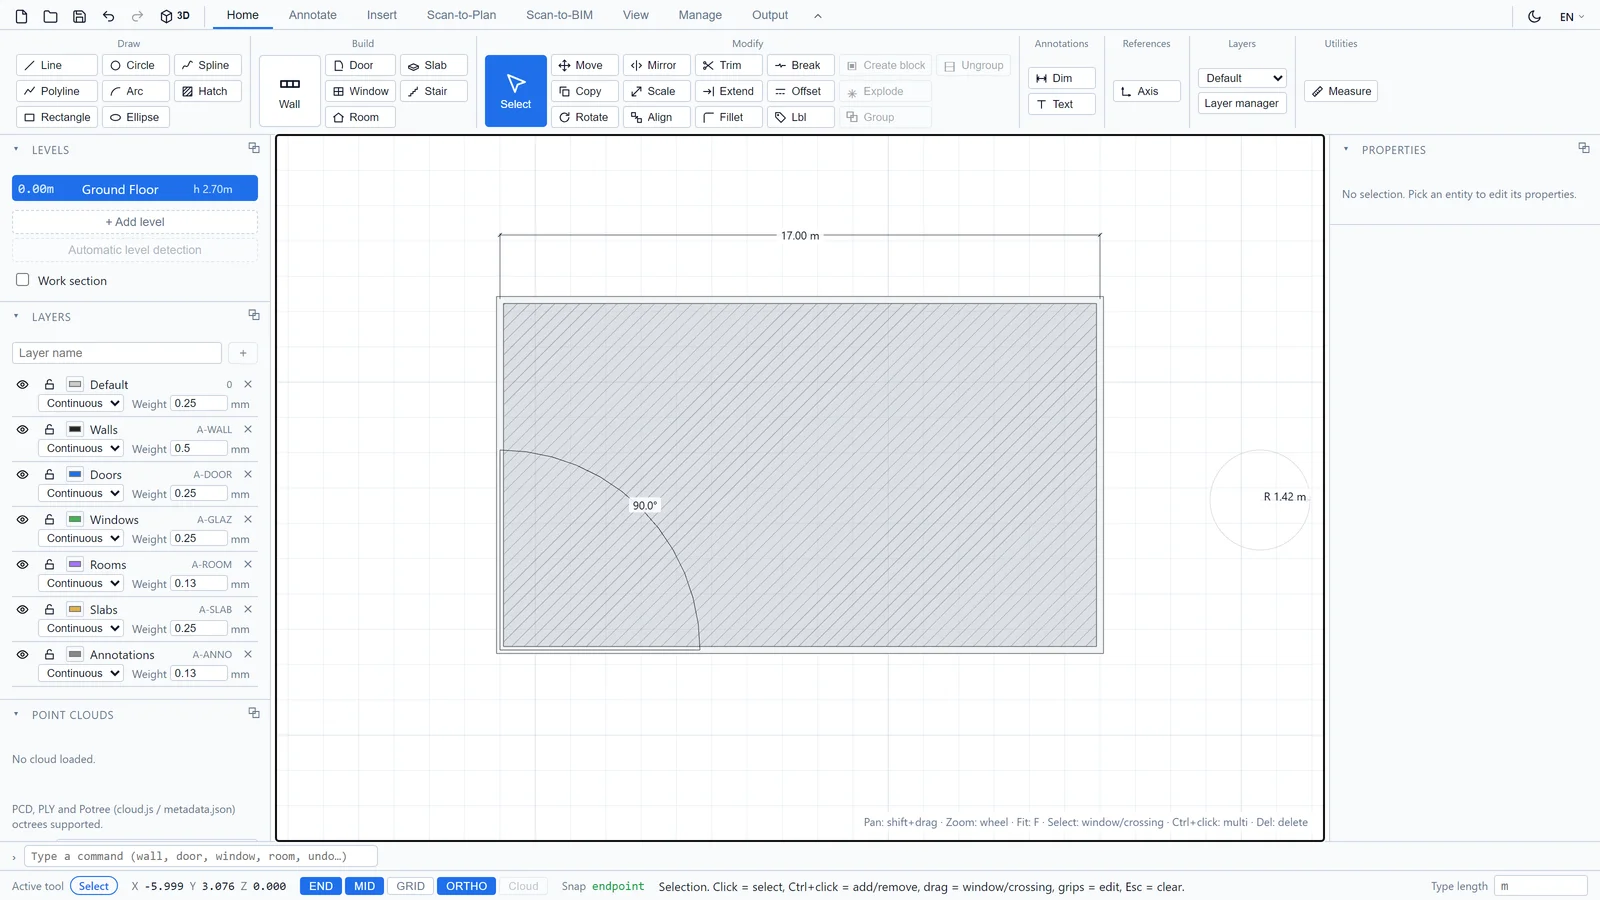The width and height of the screenshot is (1600, 900).
Task: Lock the Windows layer
Action: click(x=49, y=519)
